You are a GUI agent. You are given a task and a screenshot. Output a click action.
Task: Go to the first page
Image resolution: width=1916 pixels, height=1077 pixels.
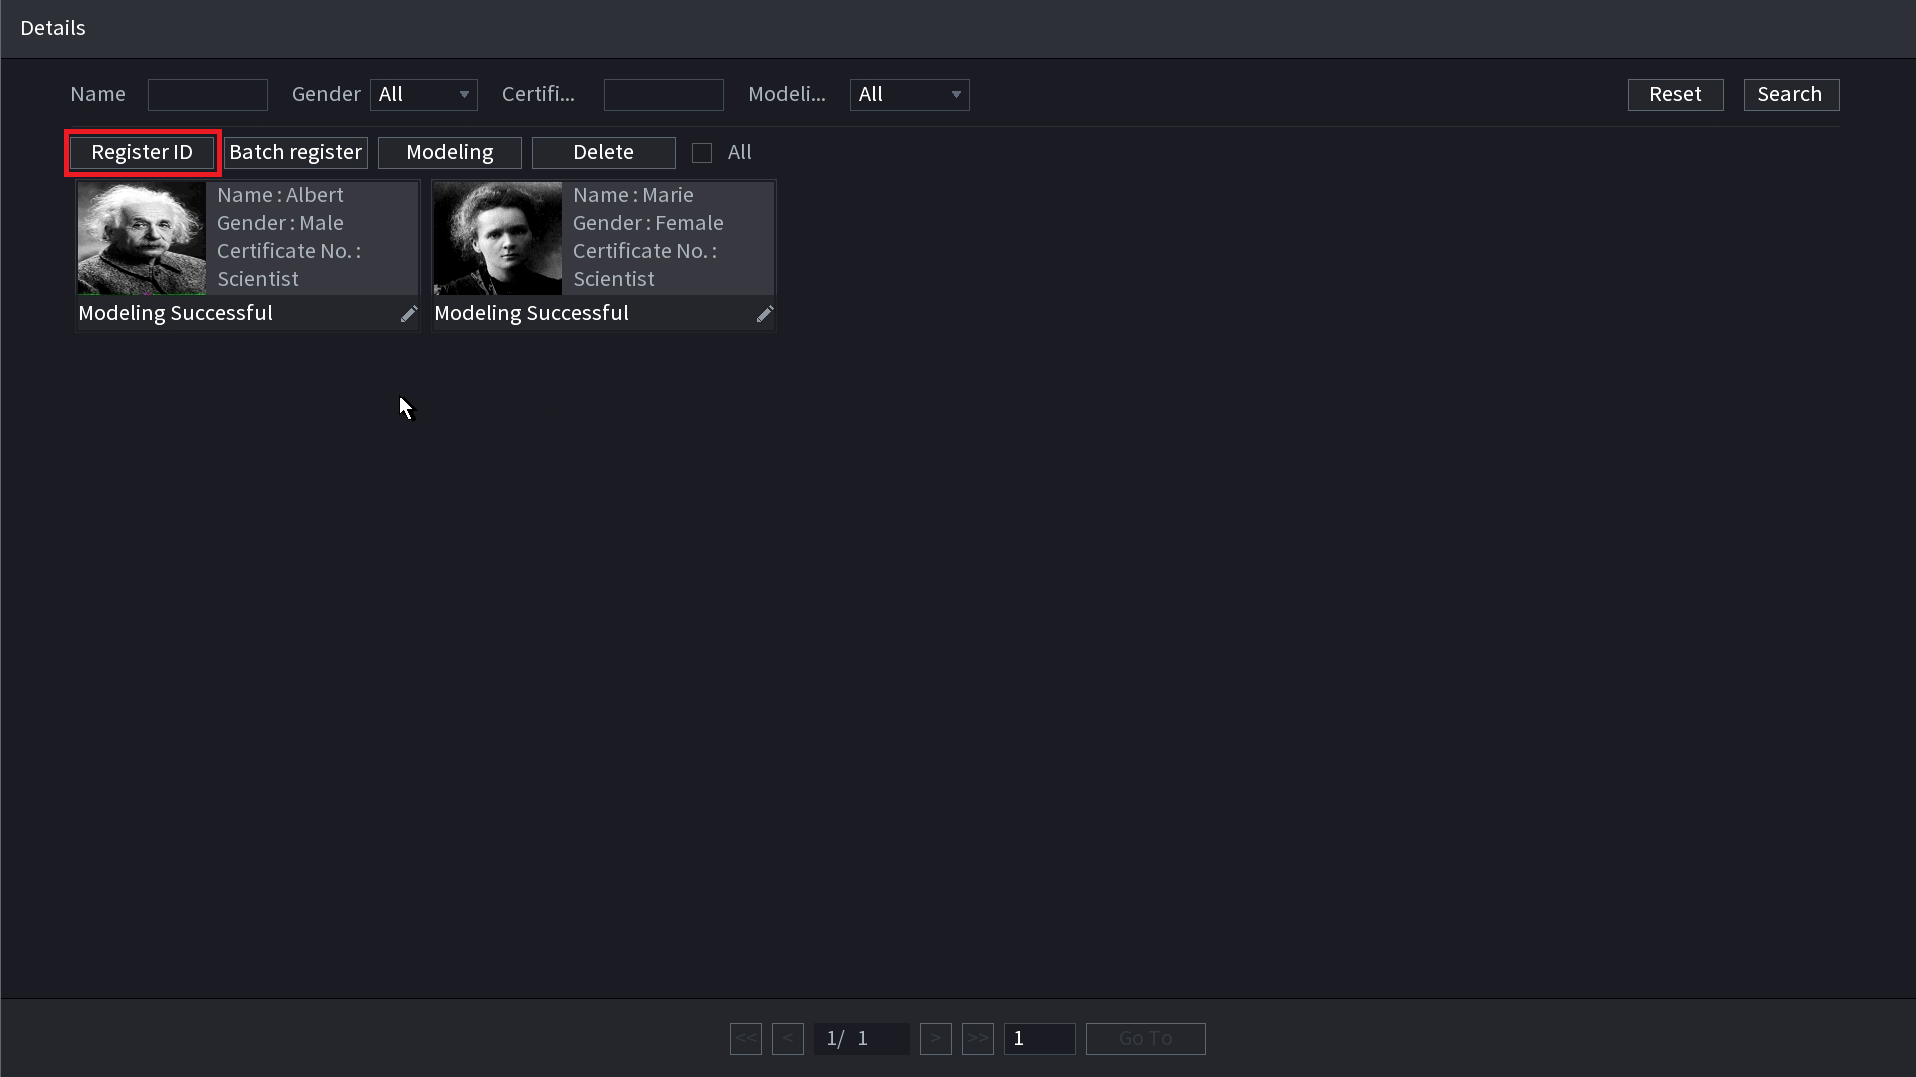(x=746, y=1039)
